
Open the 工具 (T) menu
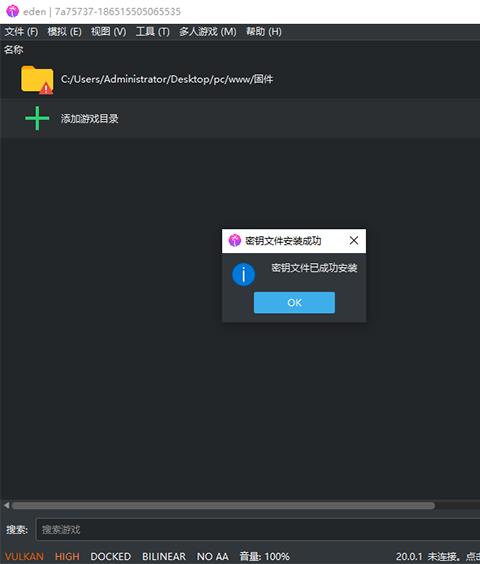point(153,32)
